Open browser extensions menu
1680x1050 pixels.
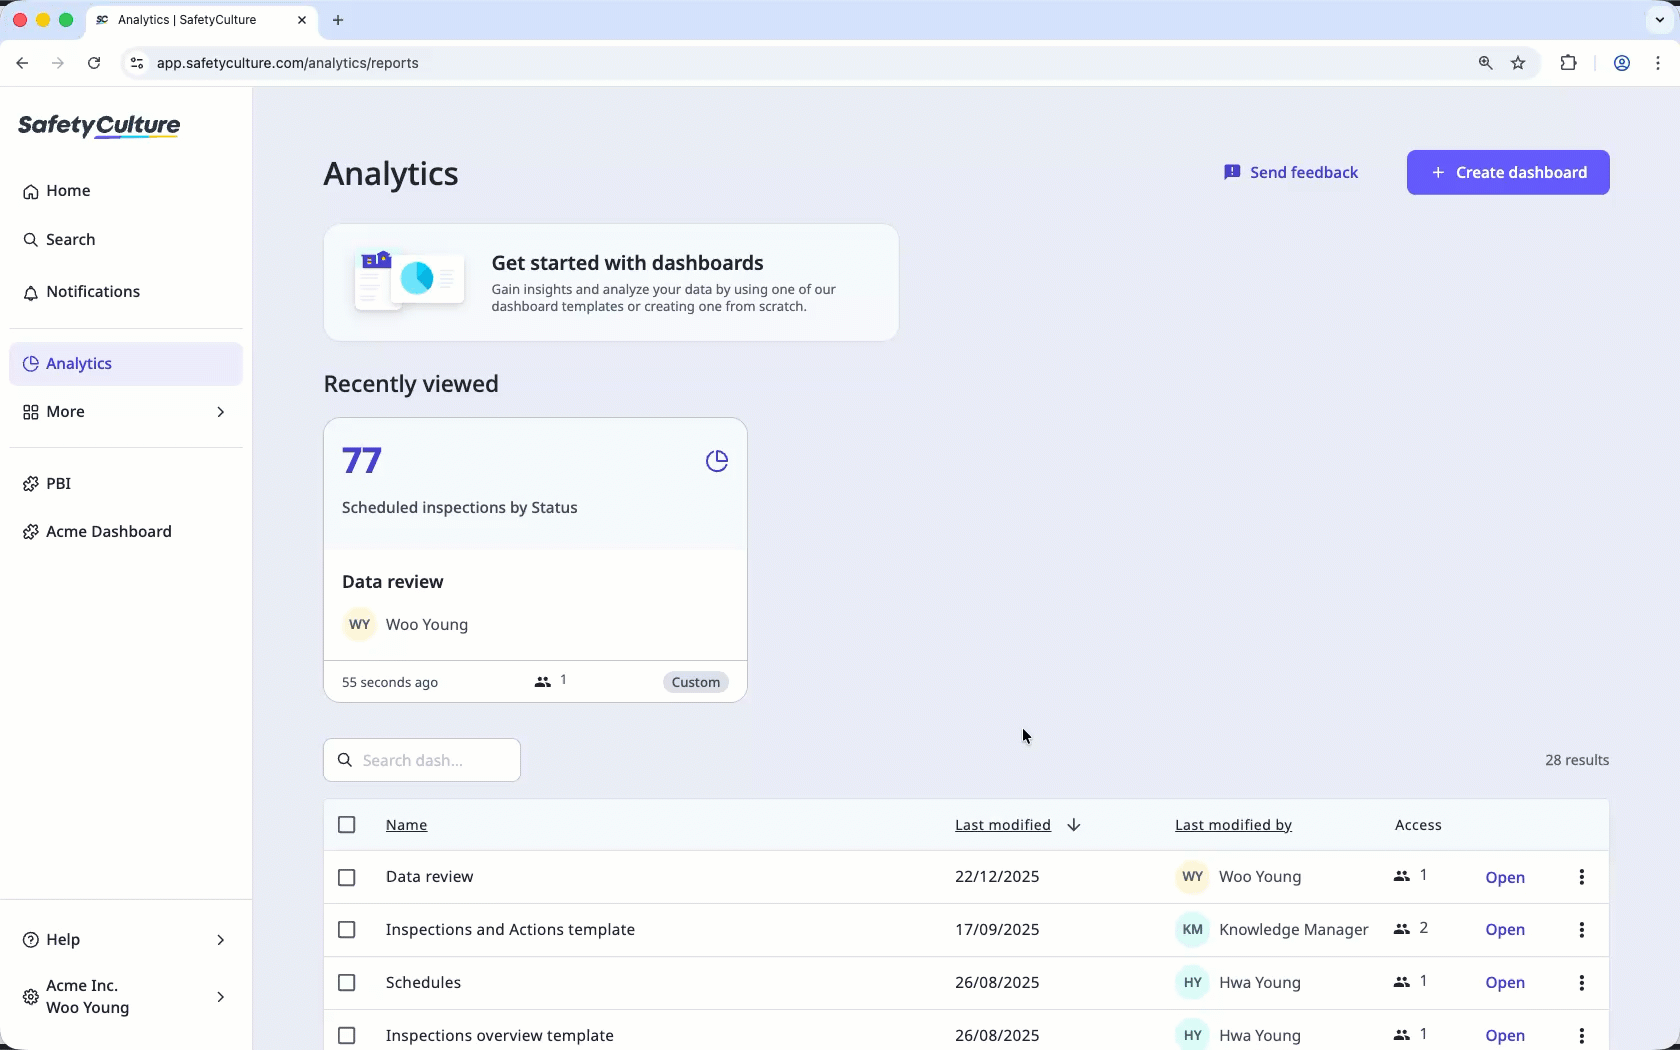click(x=1569, y=63)
